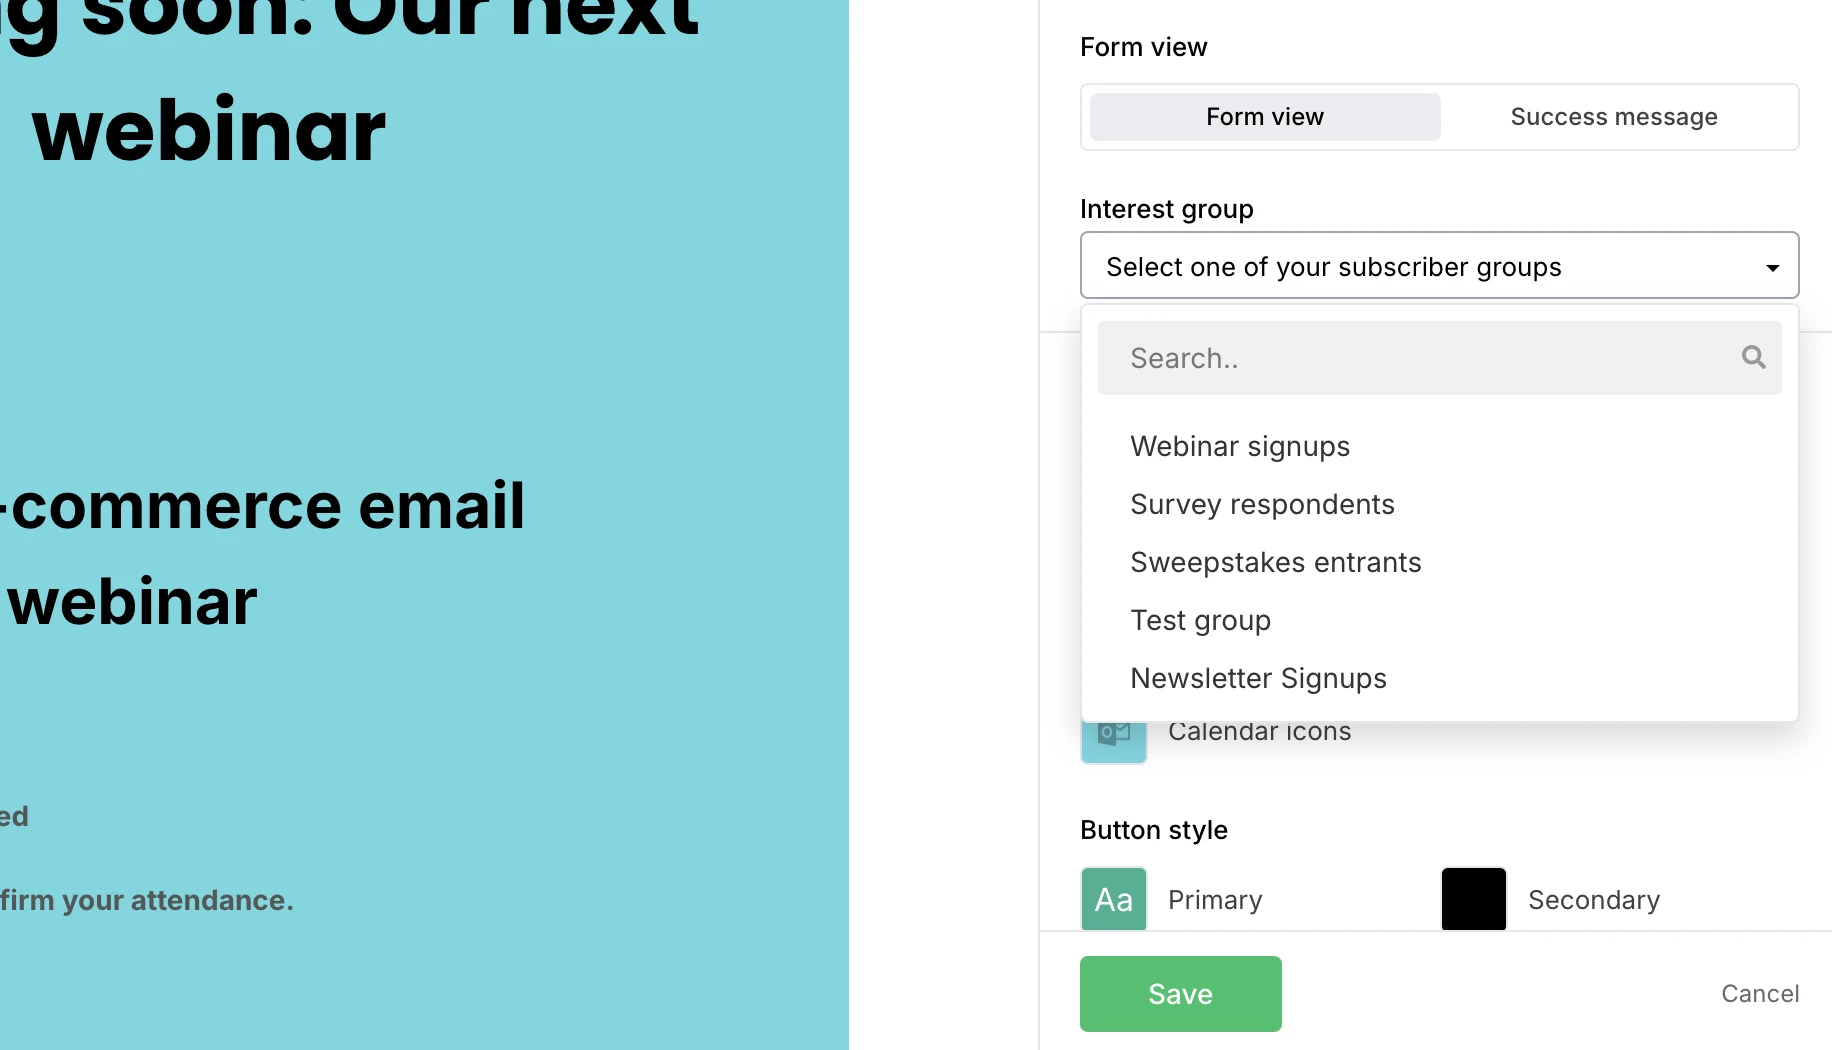Image resolution: width=1832 pixels, height=1050 pixels.
Task: Collapse the Interest group dropdown arrow
Action: (x=1772, y=267)
